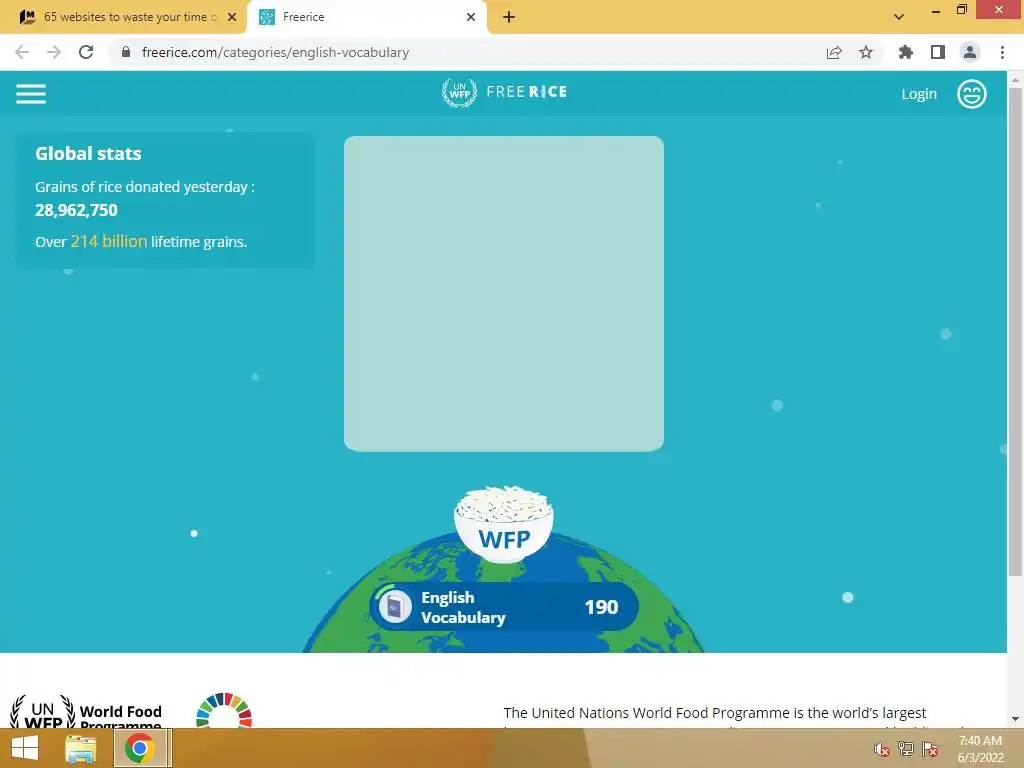Open the Action Center flag icon

(x=930, y=749)
